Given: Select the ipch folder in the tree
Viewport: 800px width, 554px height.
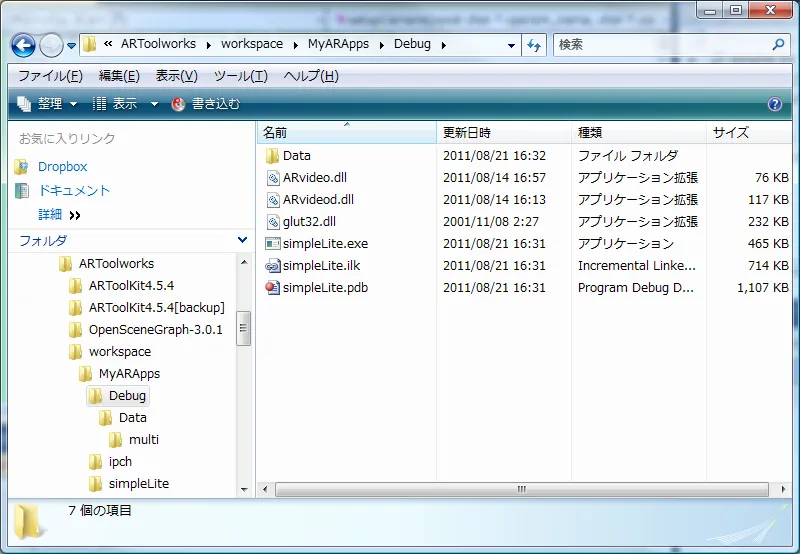Looking at the screenshot, I should [x=120, y=461].
